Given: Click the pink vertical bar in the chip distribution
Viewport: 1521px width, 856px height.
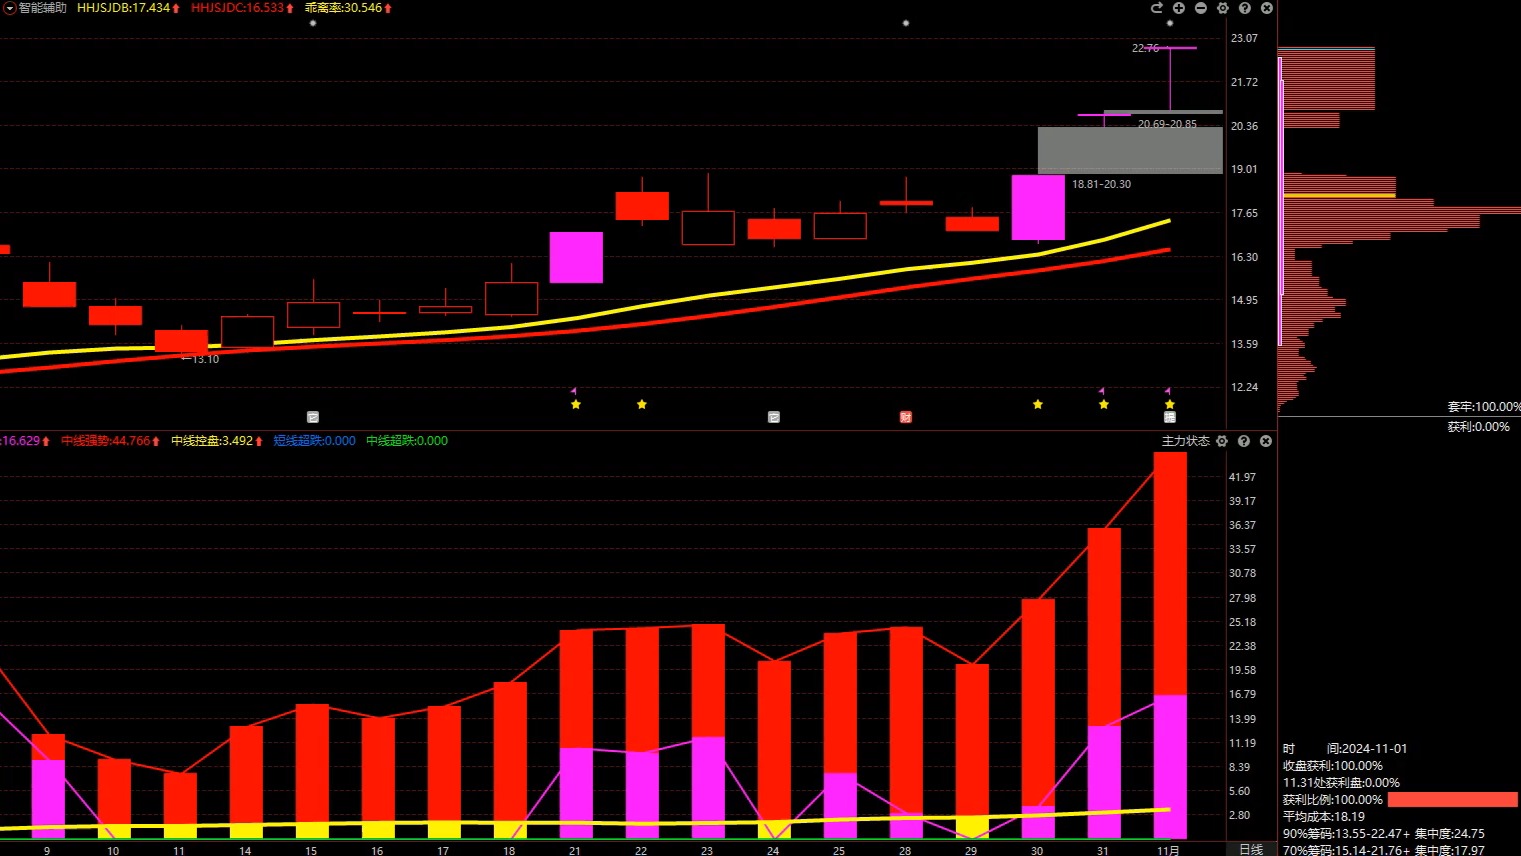Looking at the screenshot, I should (x=1281, y=200).
